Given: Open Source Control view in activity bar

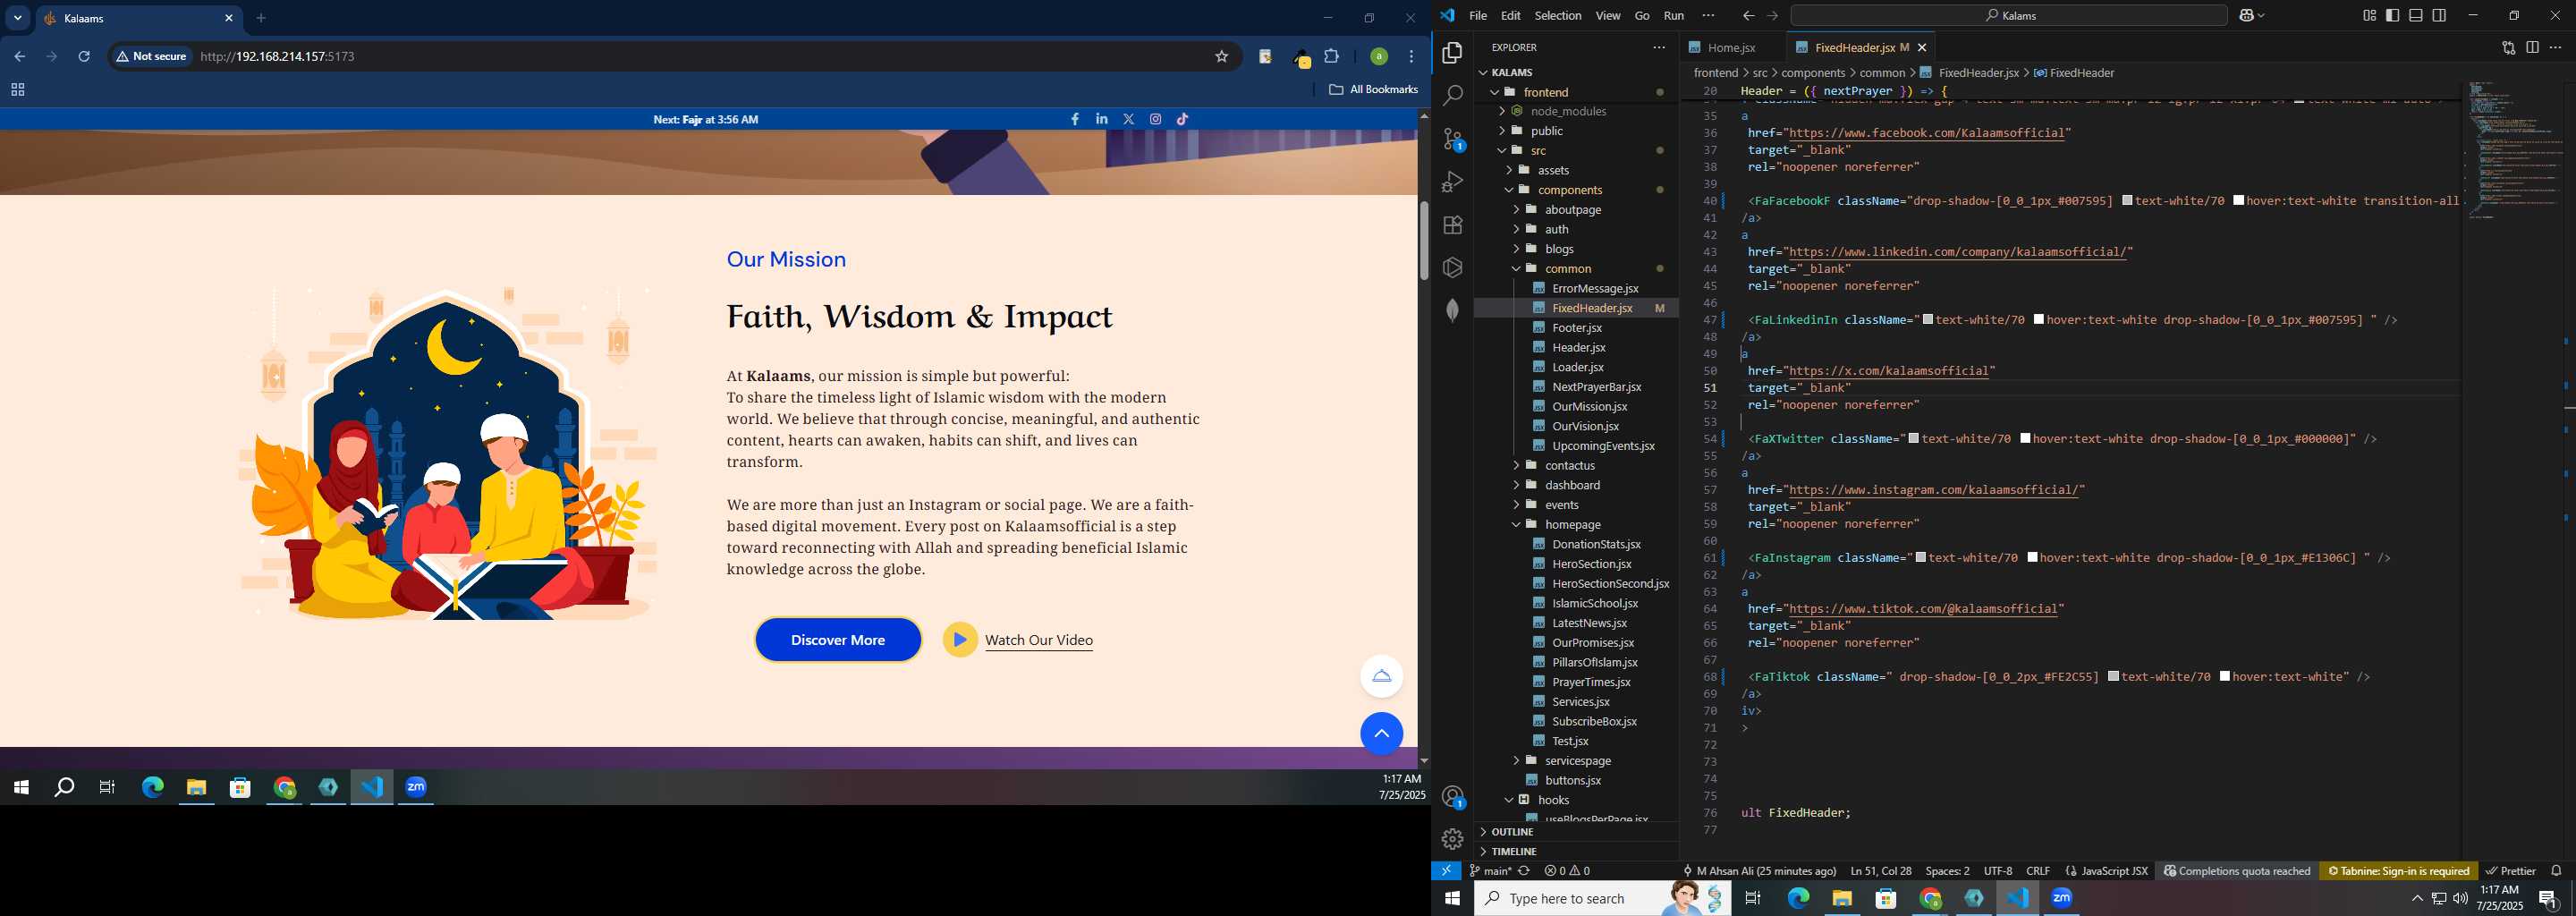Looking at the screenshot, I should [x=1452, y=139].
